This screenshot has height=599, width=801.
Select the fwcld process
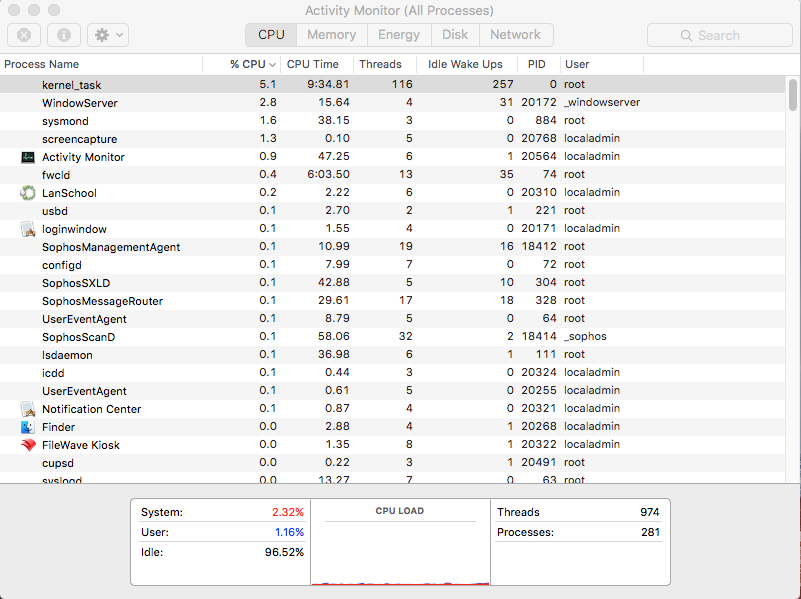(392, 175)
